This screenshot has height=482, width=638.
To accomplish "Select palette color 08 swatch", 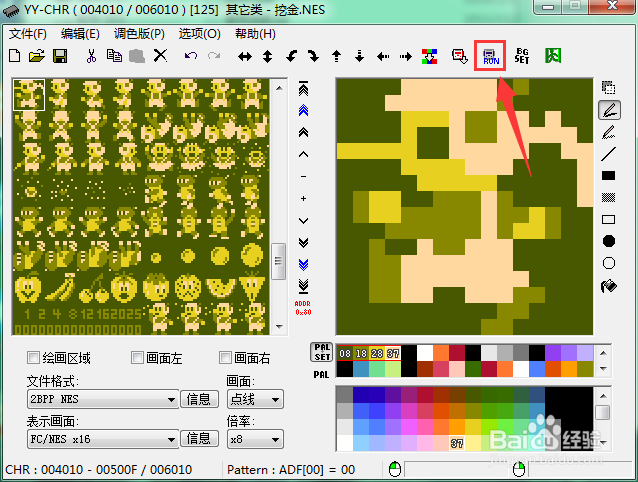I will pos(345,353).
